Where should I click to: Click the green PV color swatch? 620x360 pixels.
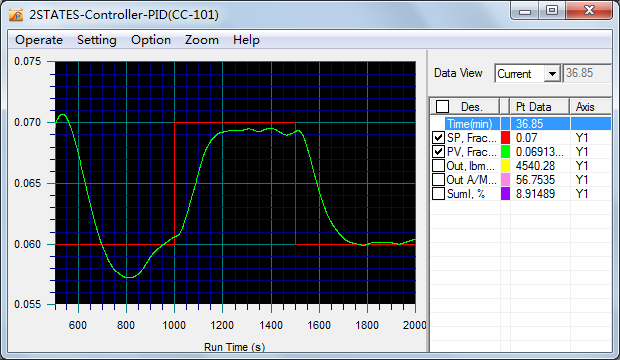pyautogui.click(x=505, y=152)
